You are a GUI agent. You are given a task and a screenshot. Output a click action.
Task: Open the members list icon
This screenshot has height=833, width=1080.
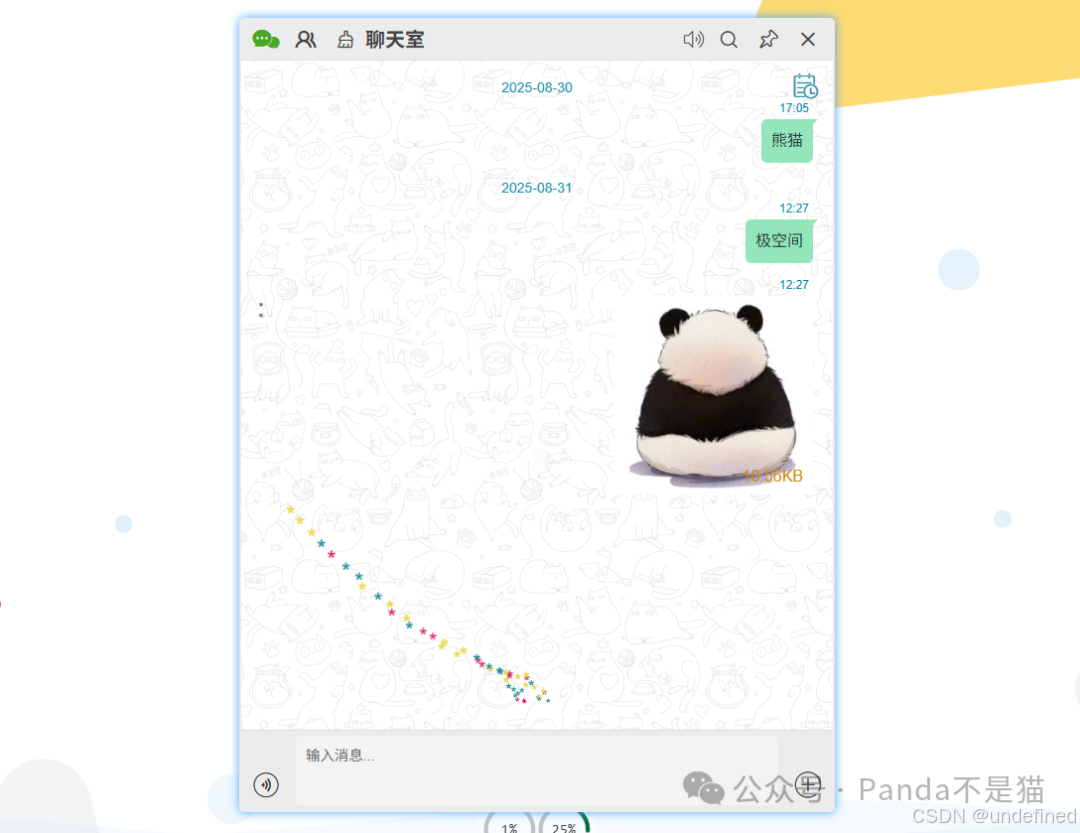(x=306, y=39)
